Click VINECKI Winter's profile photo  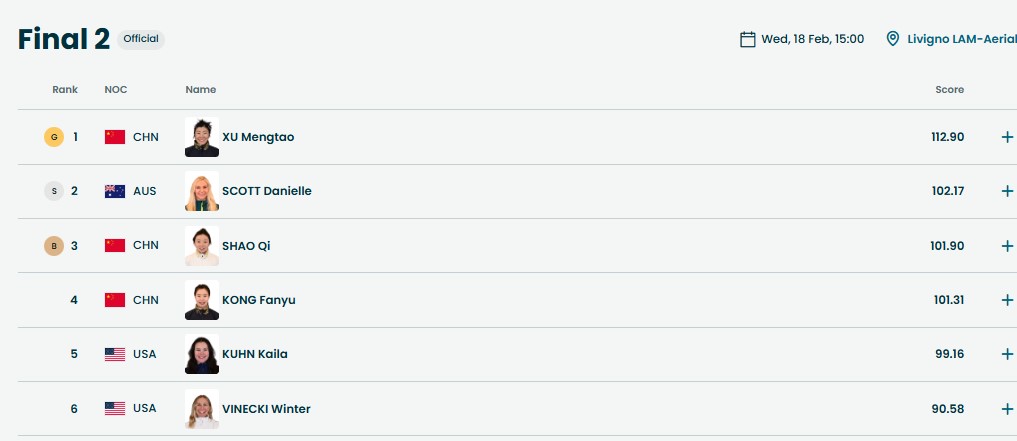click(202, 408)
